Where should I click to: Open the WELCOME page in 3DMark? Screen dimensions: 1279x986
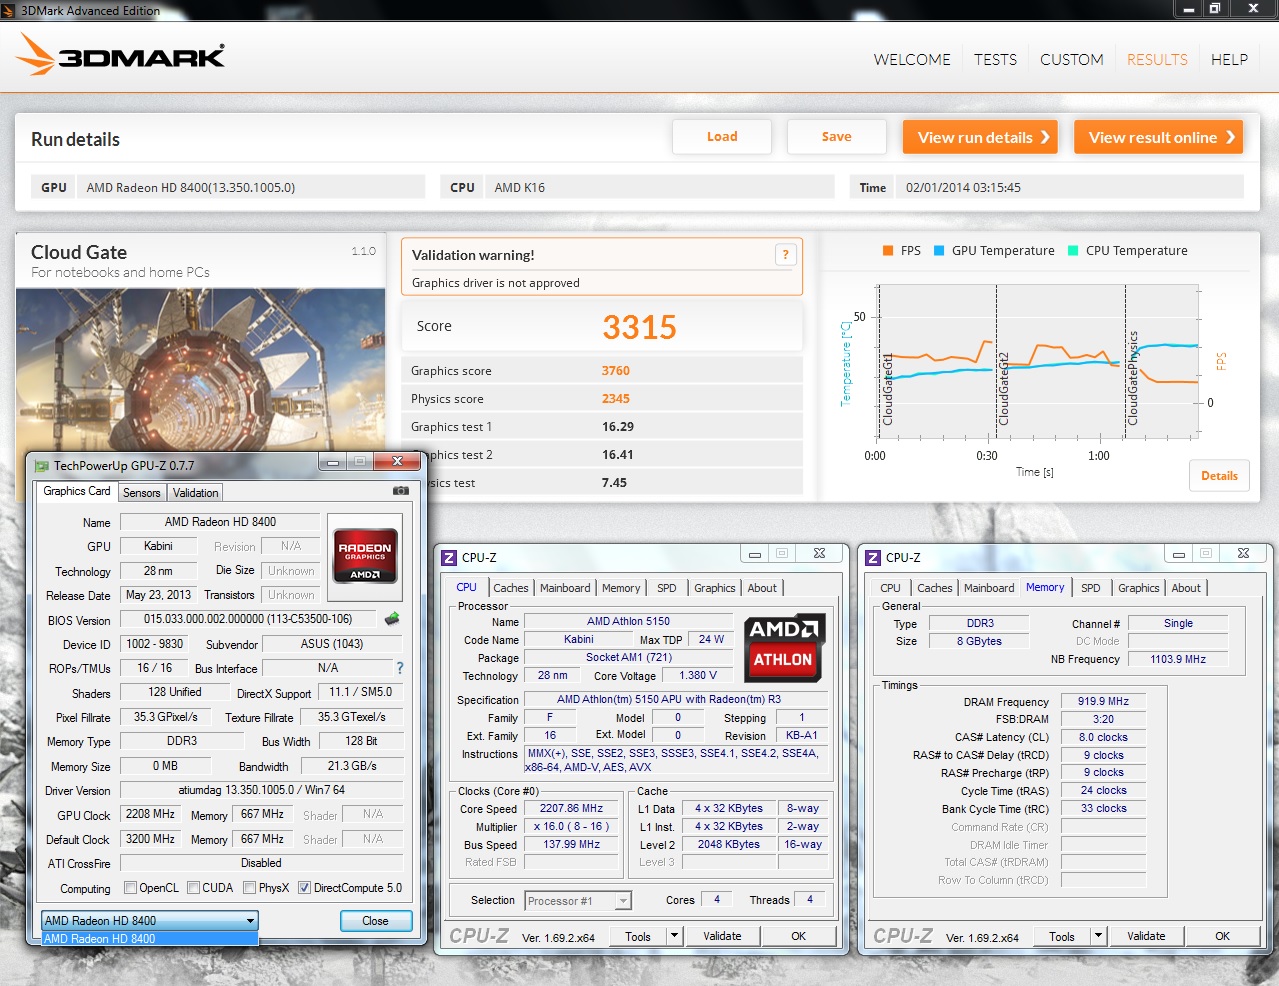912,60
